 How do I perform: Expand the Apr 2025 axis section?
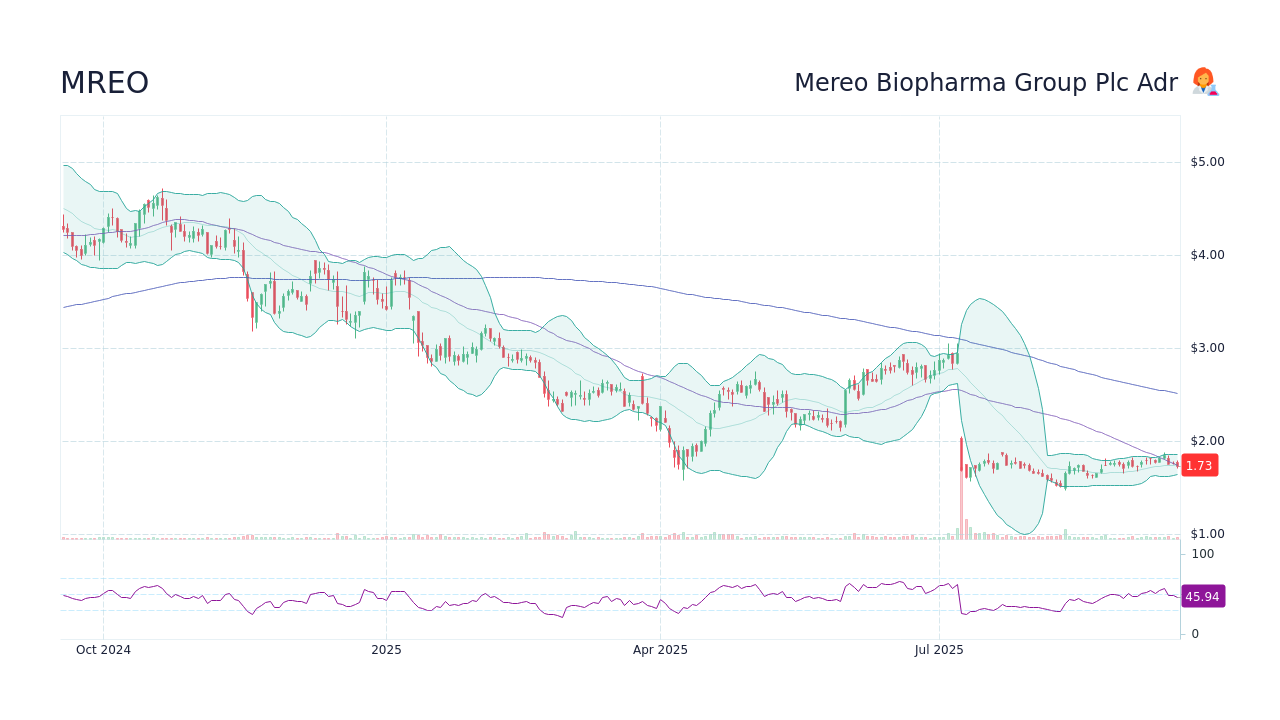tap(659, 650)
